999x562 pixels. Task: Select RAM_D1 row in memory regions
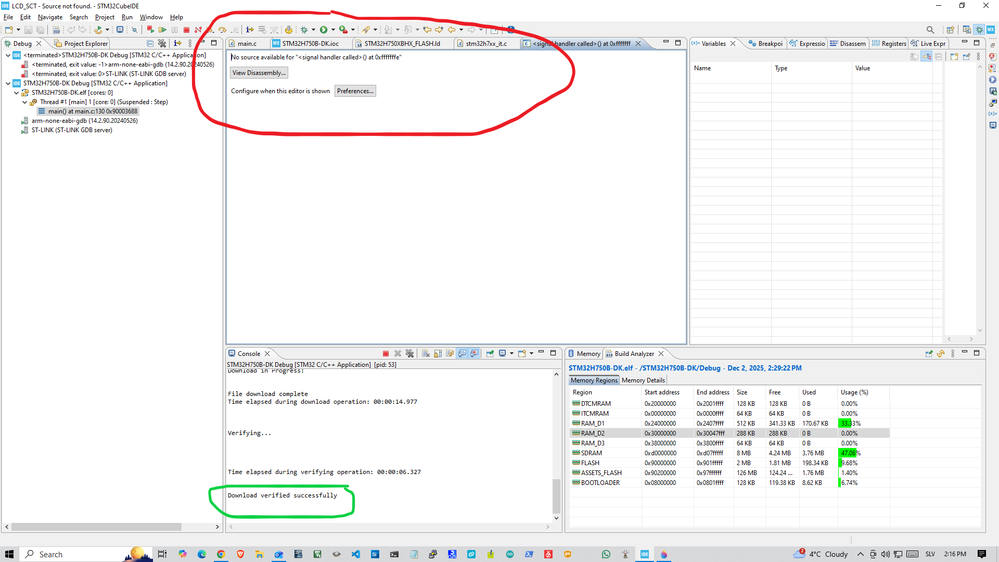(x=729, y=423)
